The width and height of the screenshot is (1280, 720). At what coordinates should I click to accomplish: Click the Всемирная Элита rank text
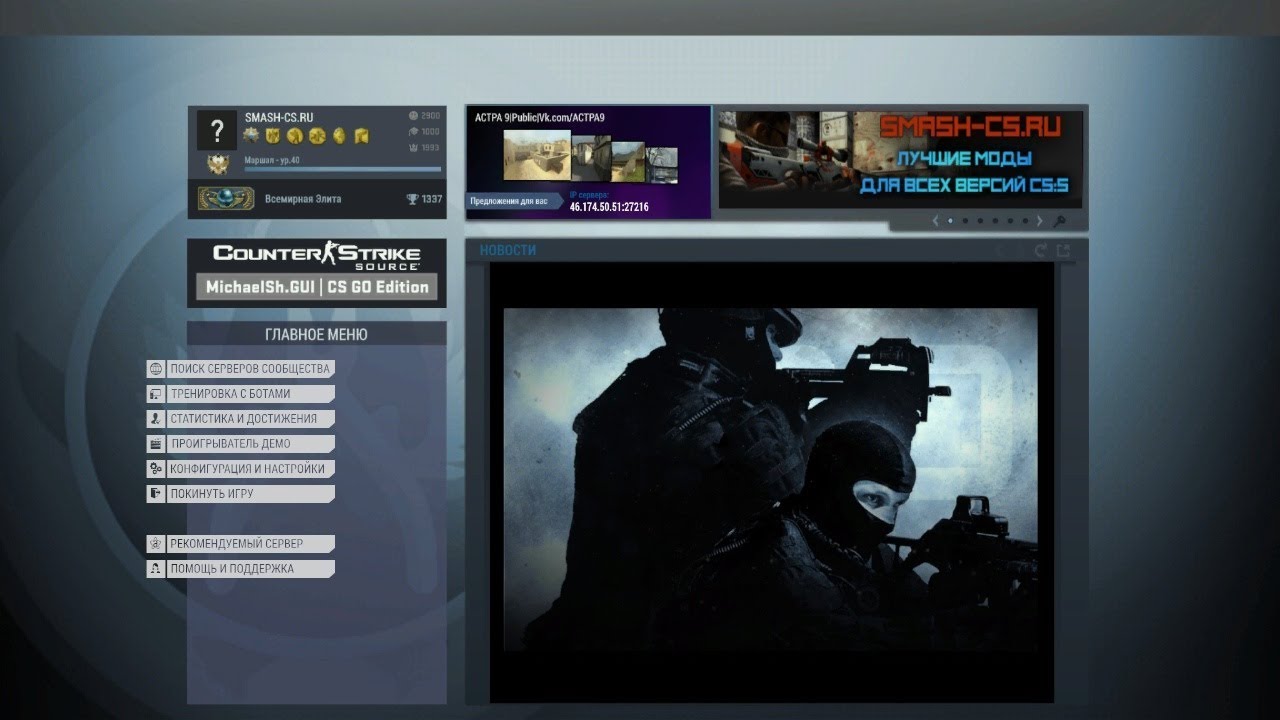303,199
